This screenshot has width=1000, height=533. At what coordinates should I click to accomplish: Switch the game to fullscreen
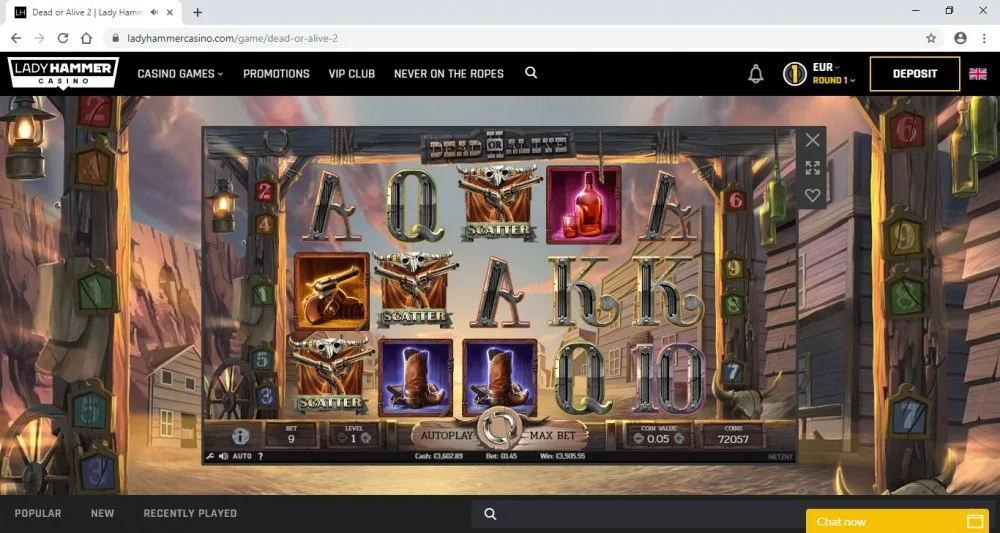(812, 168)
